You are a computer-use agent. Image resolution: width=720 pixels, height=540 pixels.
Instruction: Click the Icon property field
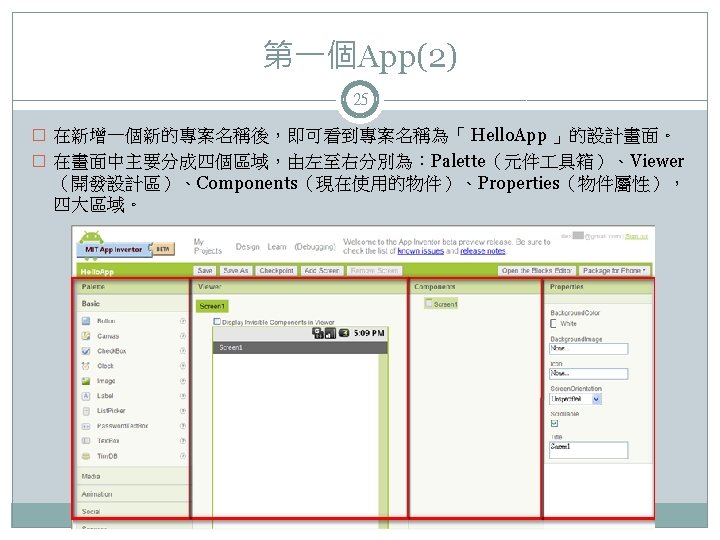pos(589,374)
